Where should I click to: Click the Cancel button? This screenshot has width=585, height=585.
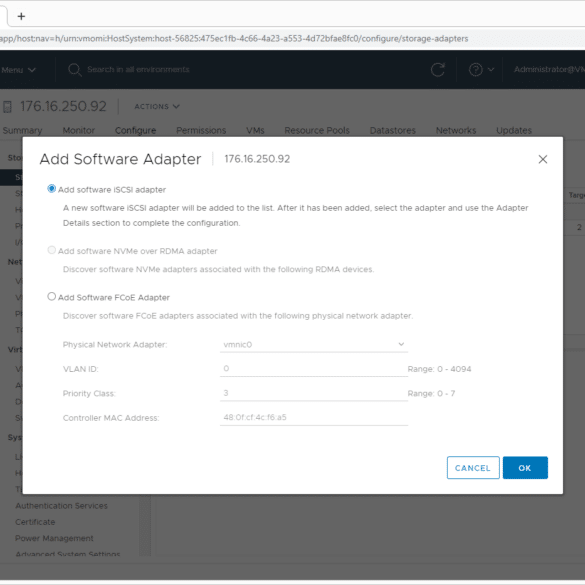[x=473, y=467]
